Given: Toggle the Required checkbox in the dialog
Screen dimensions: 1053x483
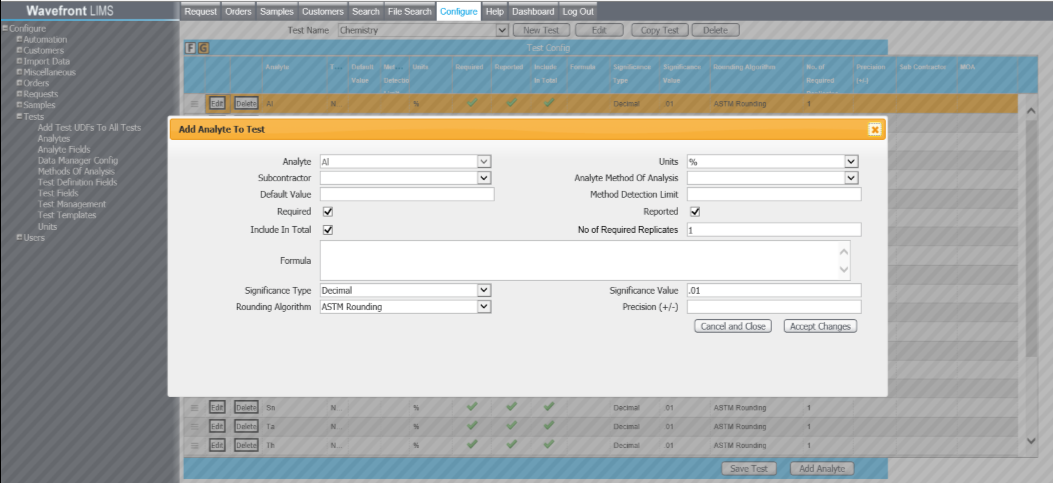Looking at the screenshot, I should pyautogui.click(x=328, y=212).
